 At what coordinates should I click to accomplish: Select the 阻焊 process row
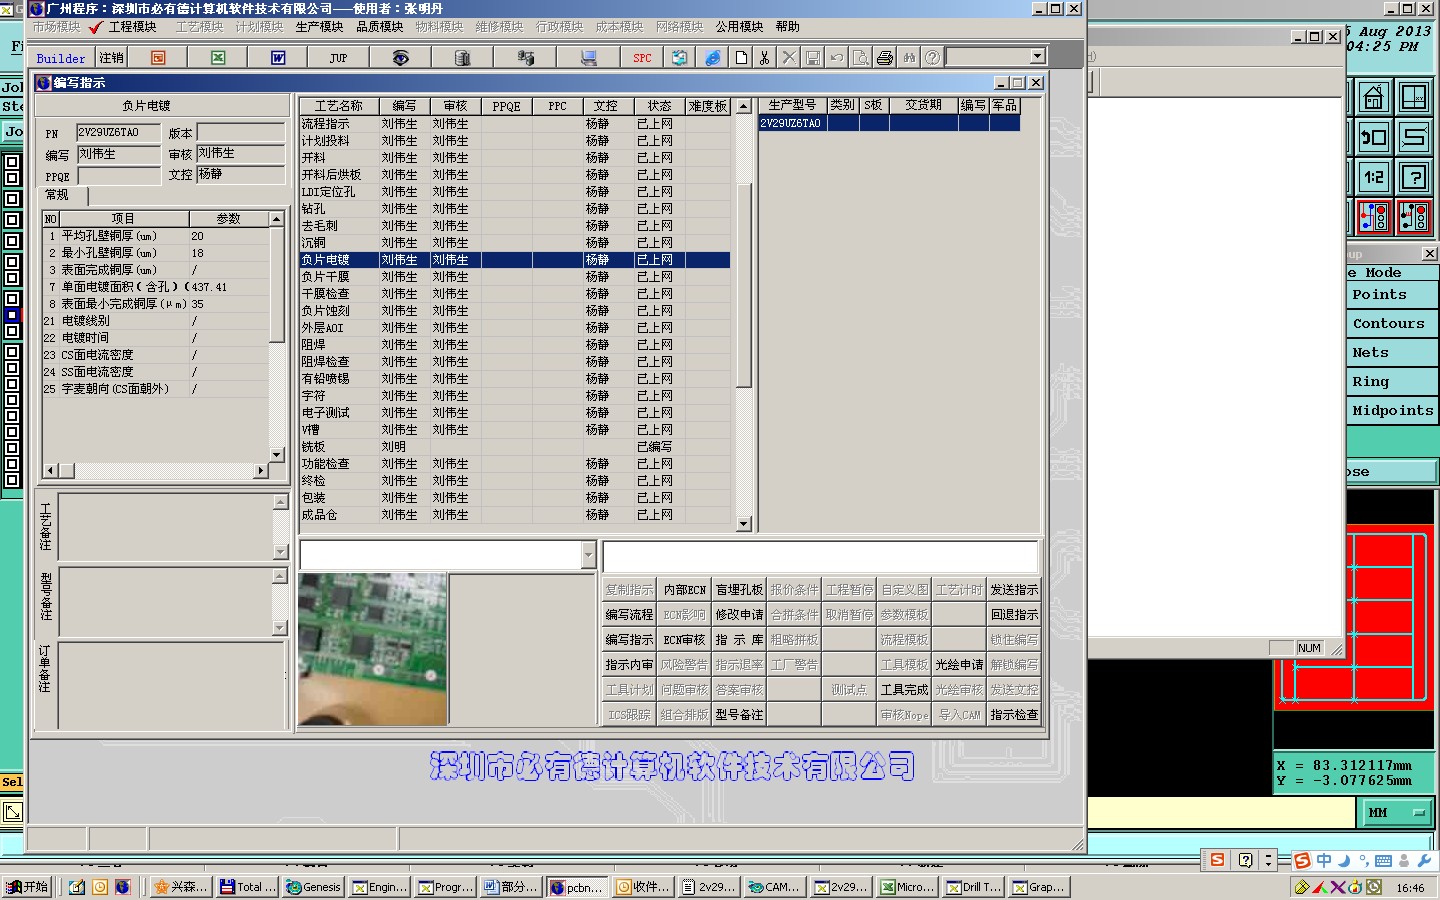pos(515,345)
